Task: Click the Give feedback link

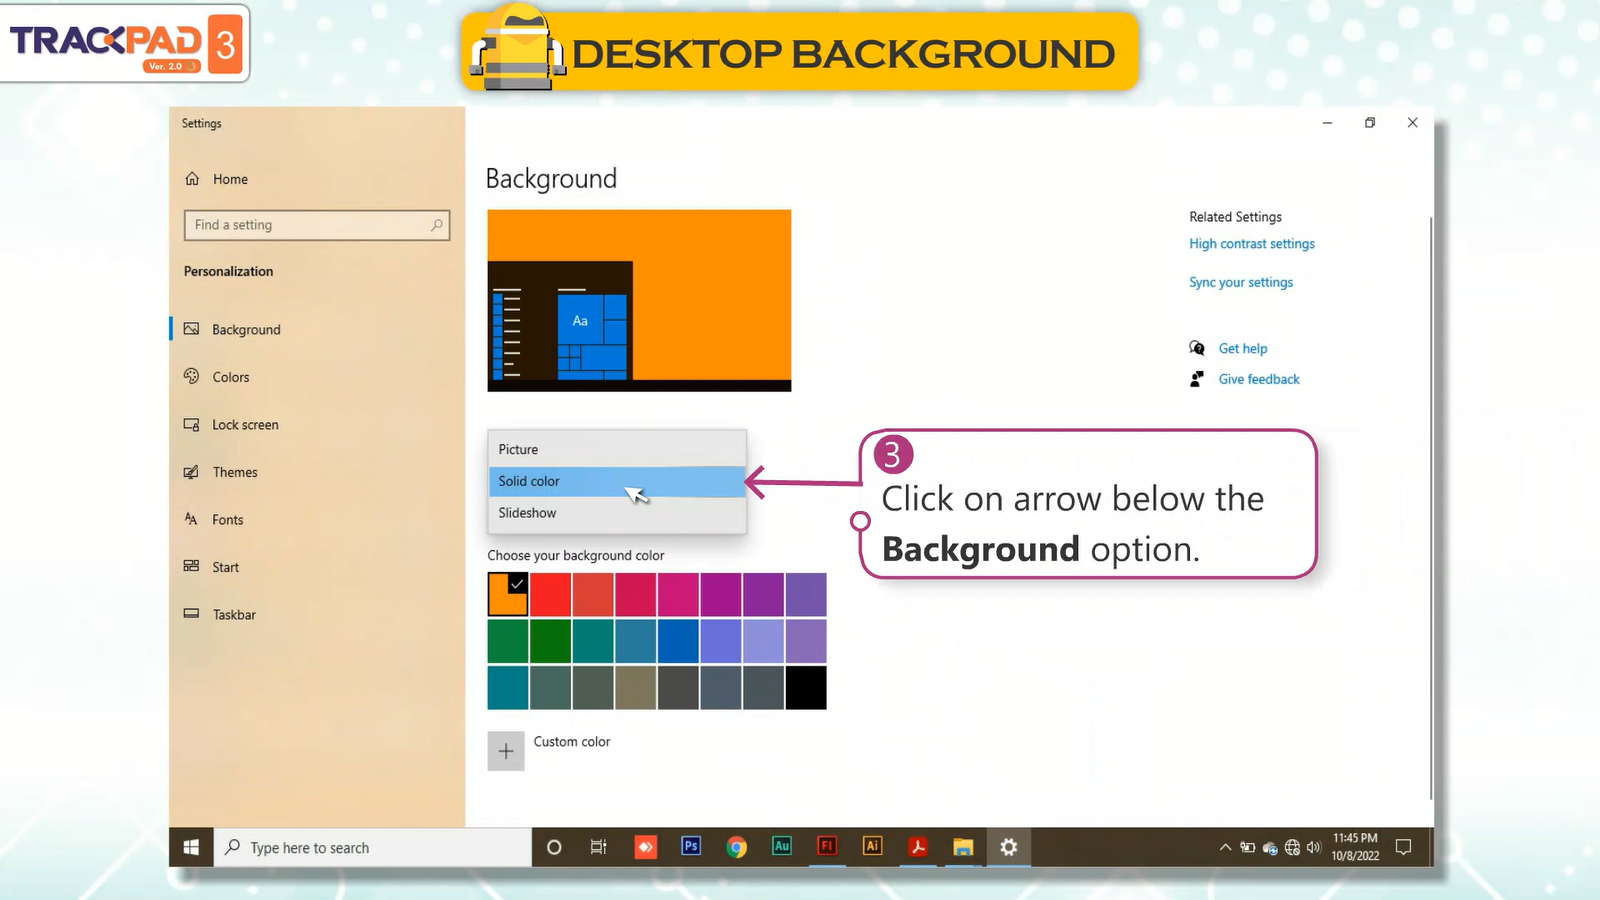Action: [x=1259, y=379]
